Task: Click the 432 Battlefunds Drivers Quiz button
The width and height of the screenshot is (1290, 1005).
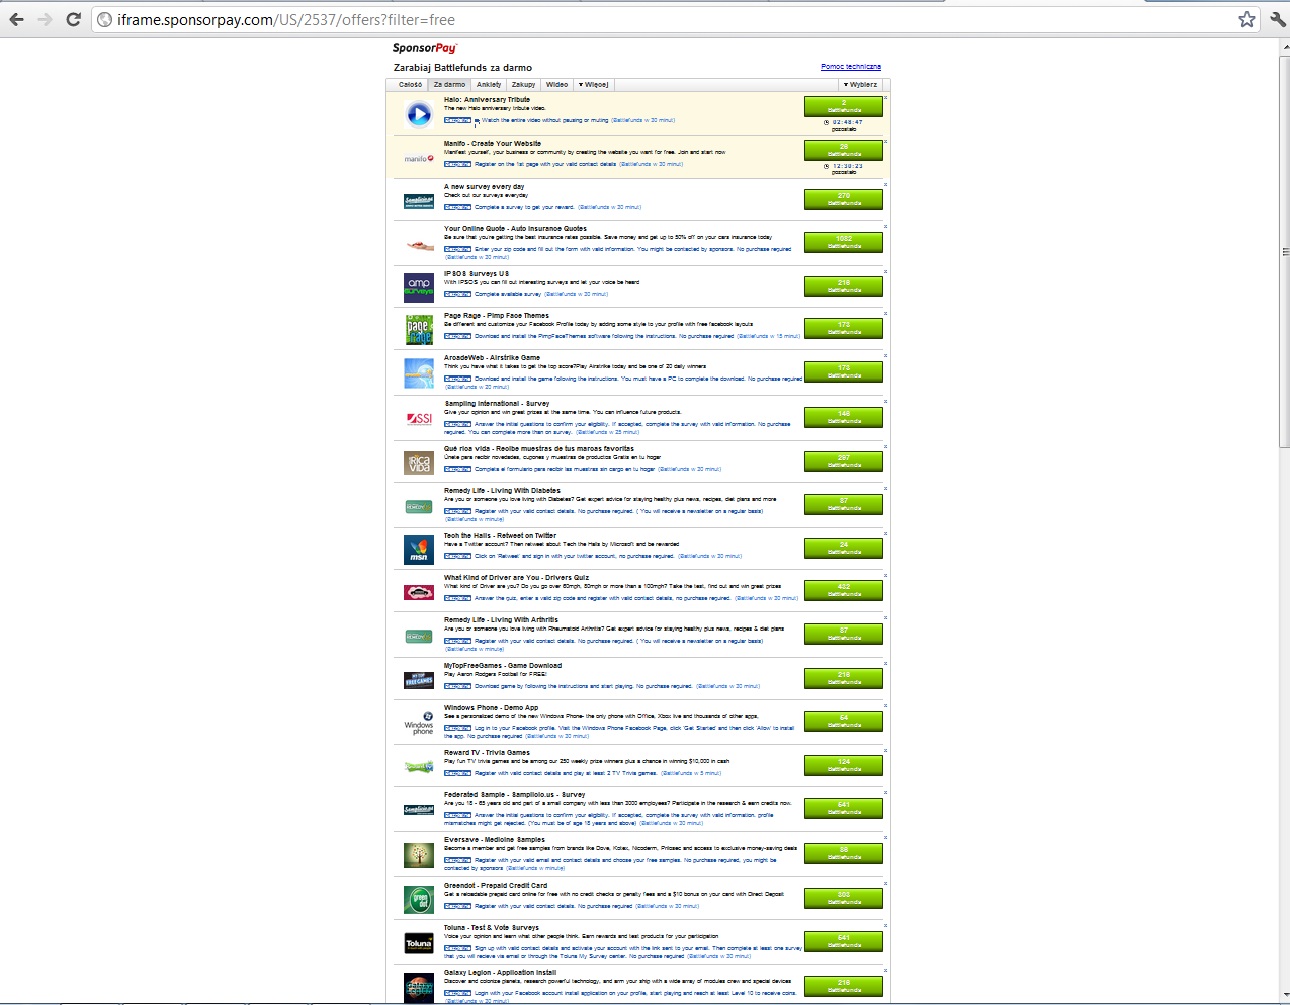Action: (x=843, y=590)
